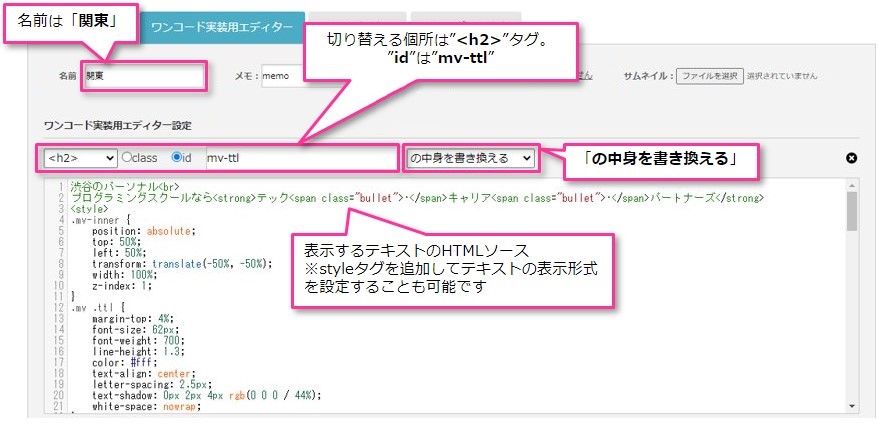Open the の中身を書き換える action dropdown

[x=470, y=159]
